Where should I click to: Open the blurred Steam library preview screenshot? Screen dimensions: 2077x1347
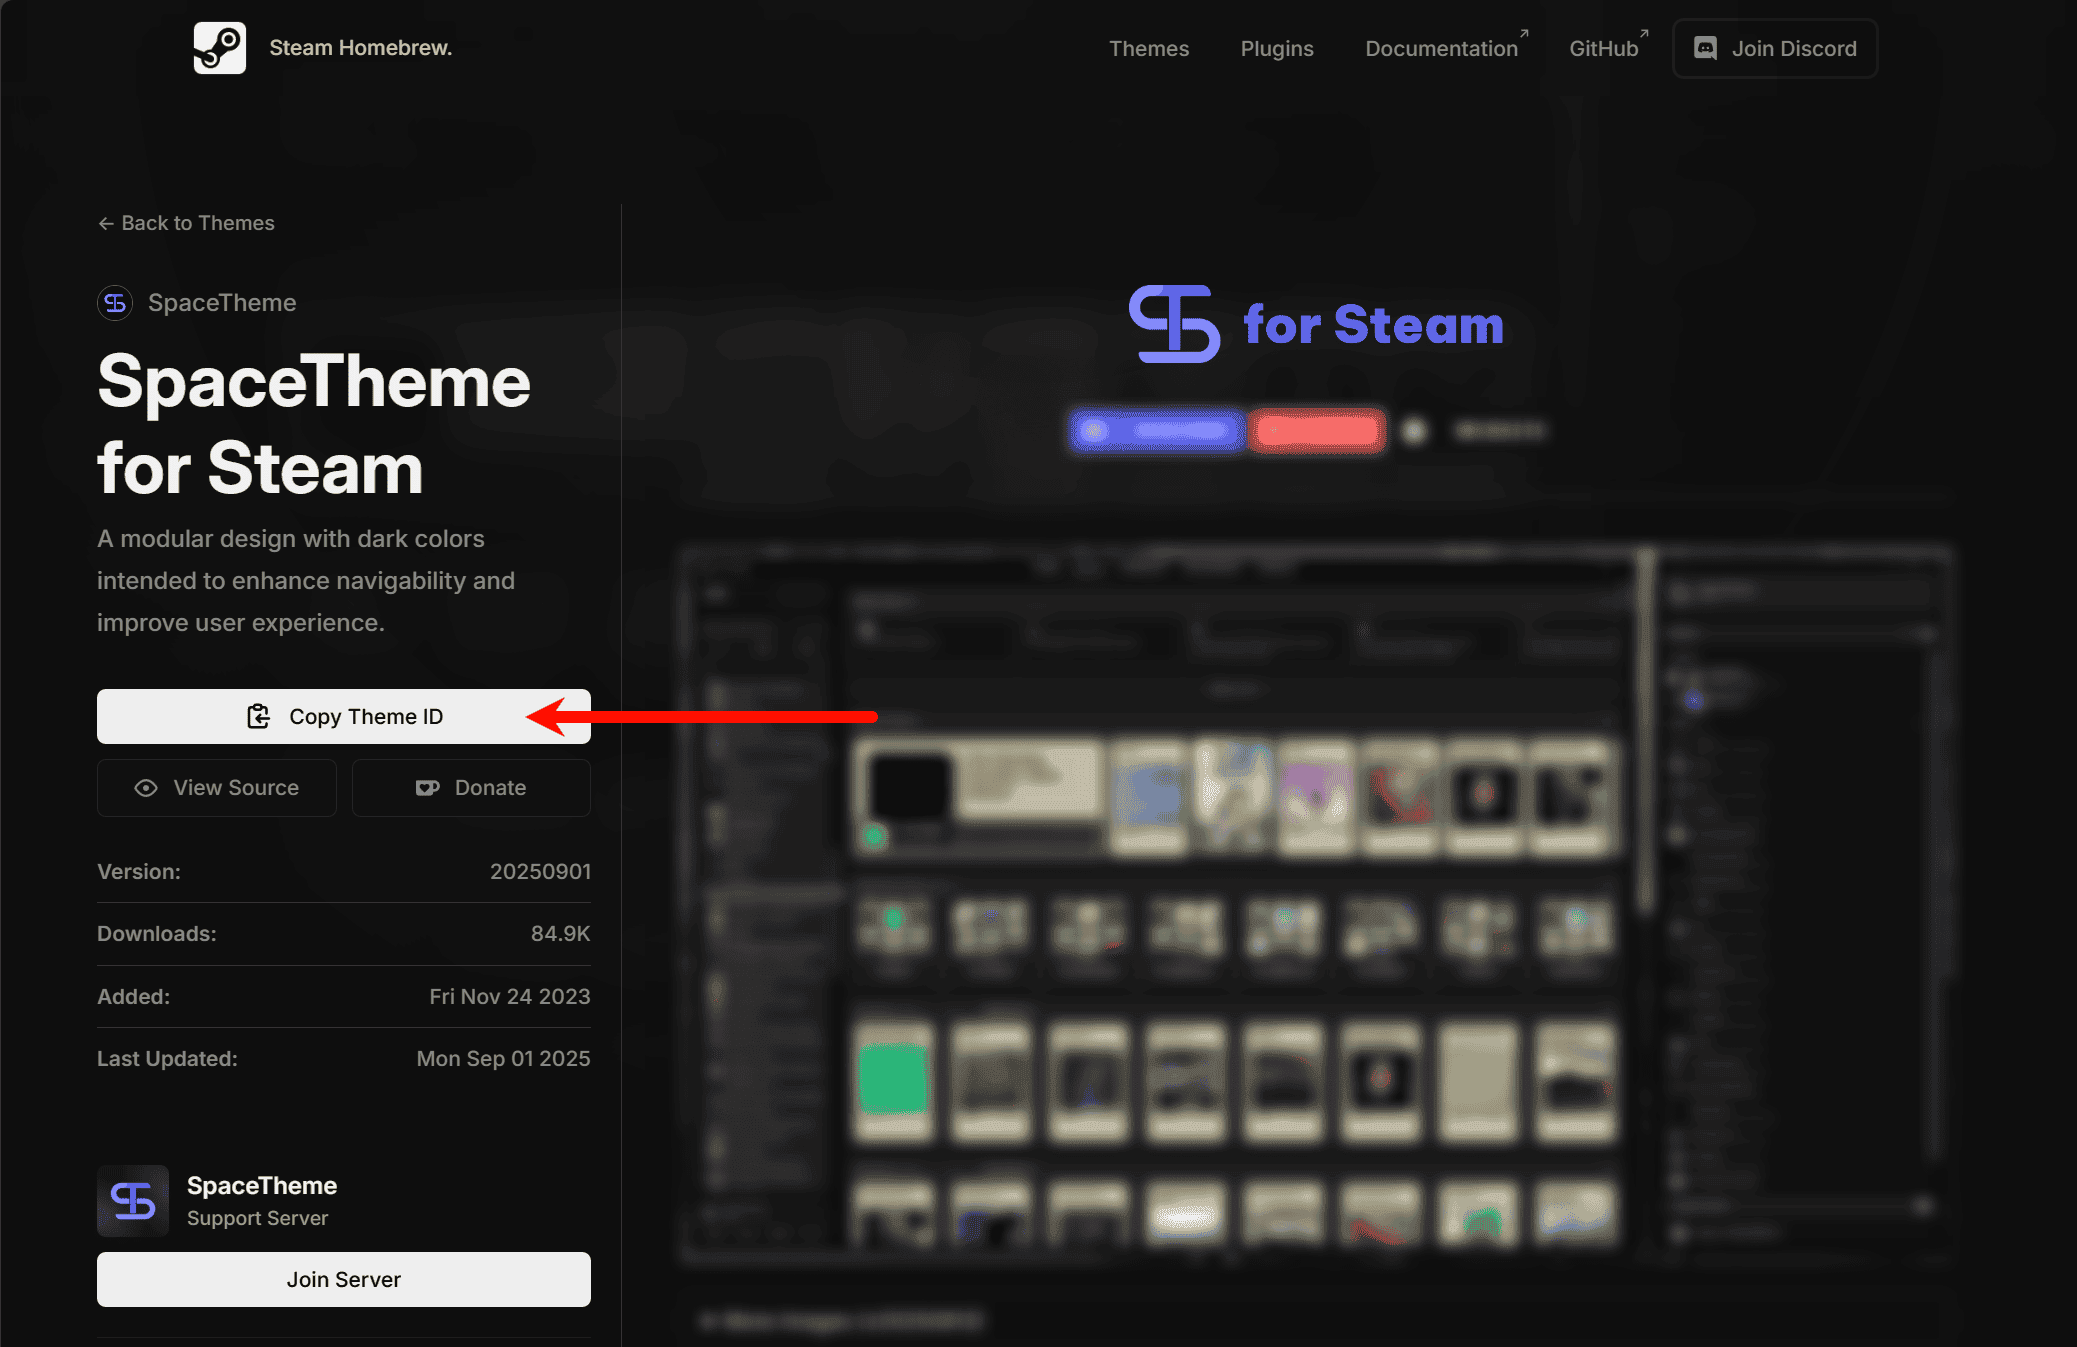pyautogui.click(x=1314, y=905)
